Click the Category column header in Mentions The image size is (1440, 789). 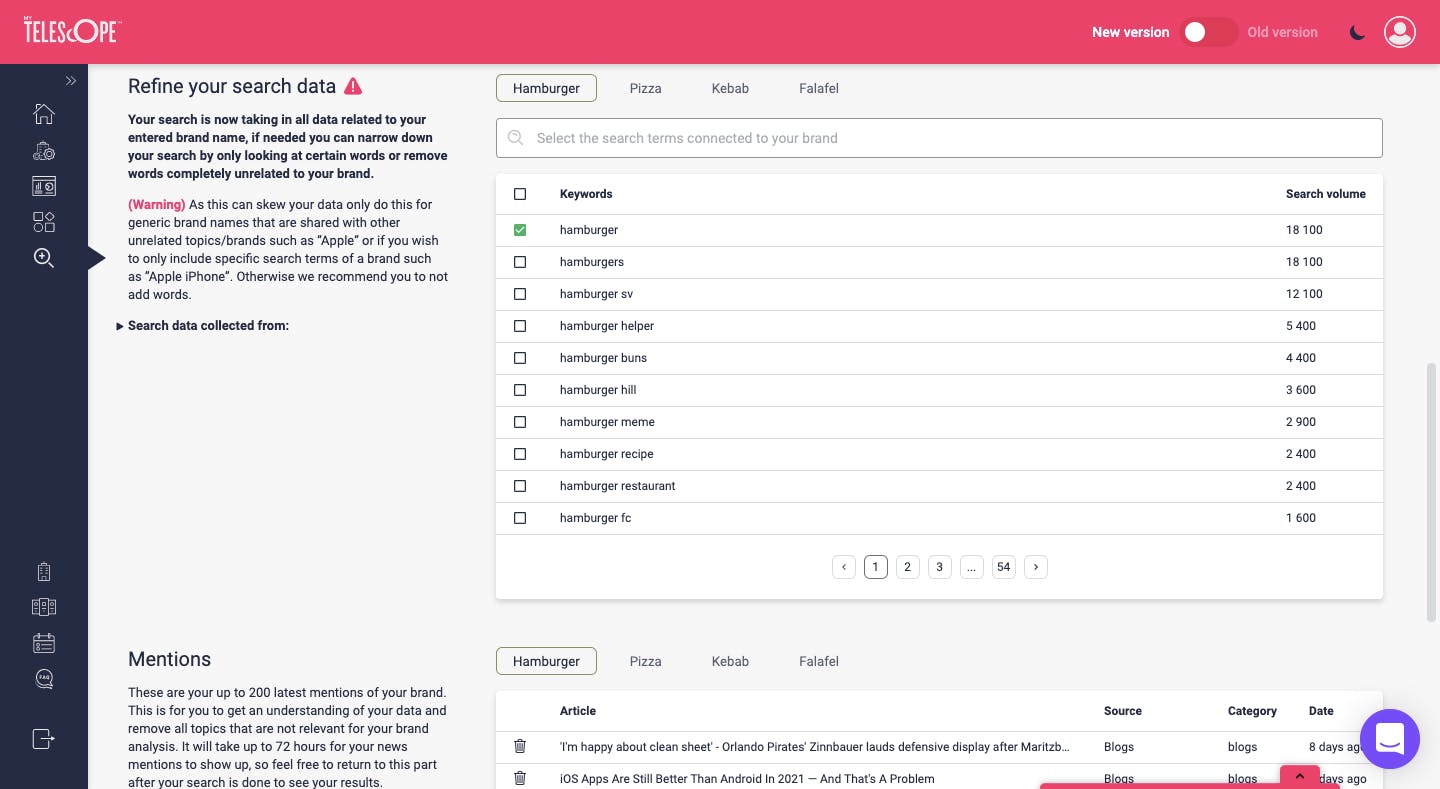(1252, 711)
